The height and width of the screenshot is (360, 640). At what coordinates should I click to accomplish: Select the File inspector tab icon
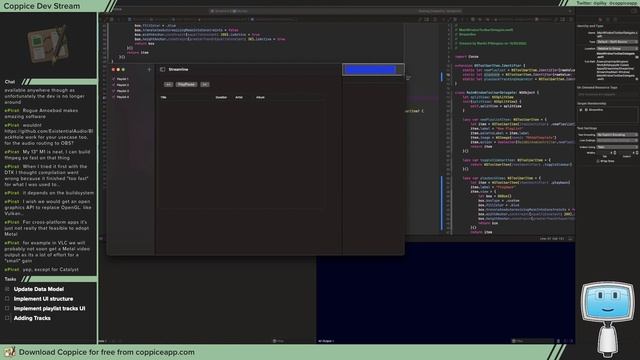(x=600, y=19)
